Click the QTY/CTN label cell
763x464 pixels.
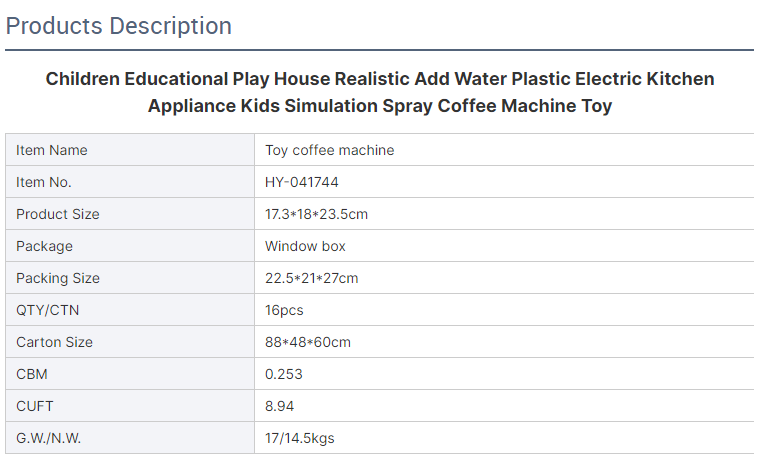[x=130, y=310]
